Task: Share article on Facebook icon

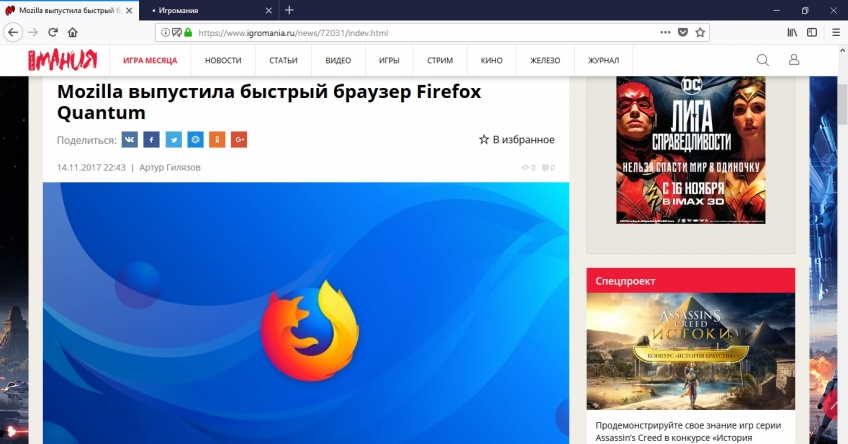Action: click(x=151, y=140)
